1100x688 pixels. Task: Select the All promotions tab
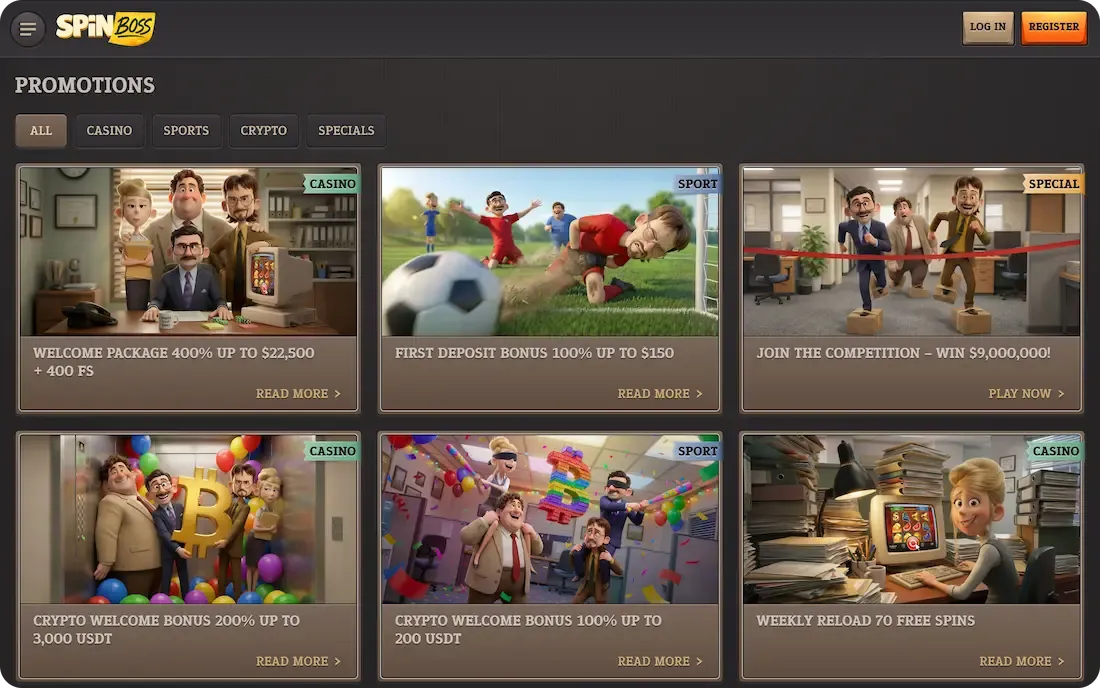tap(41, 130)
